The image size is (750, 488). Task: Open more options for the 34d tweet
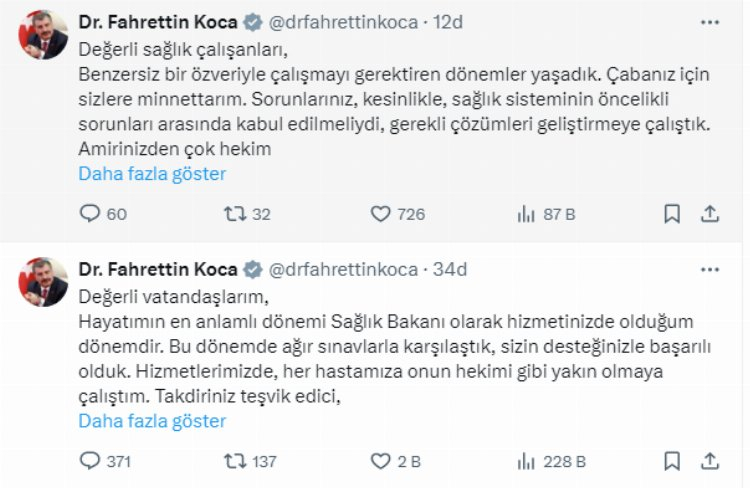[709, 270]
